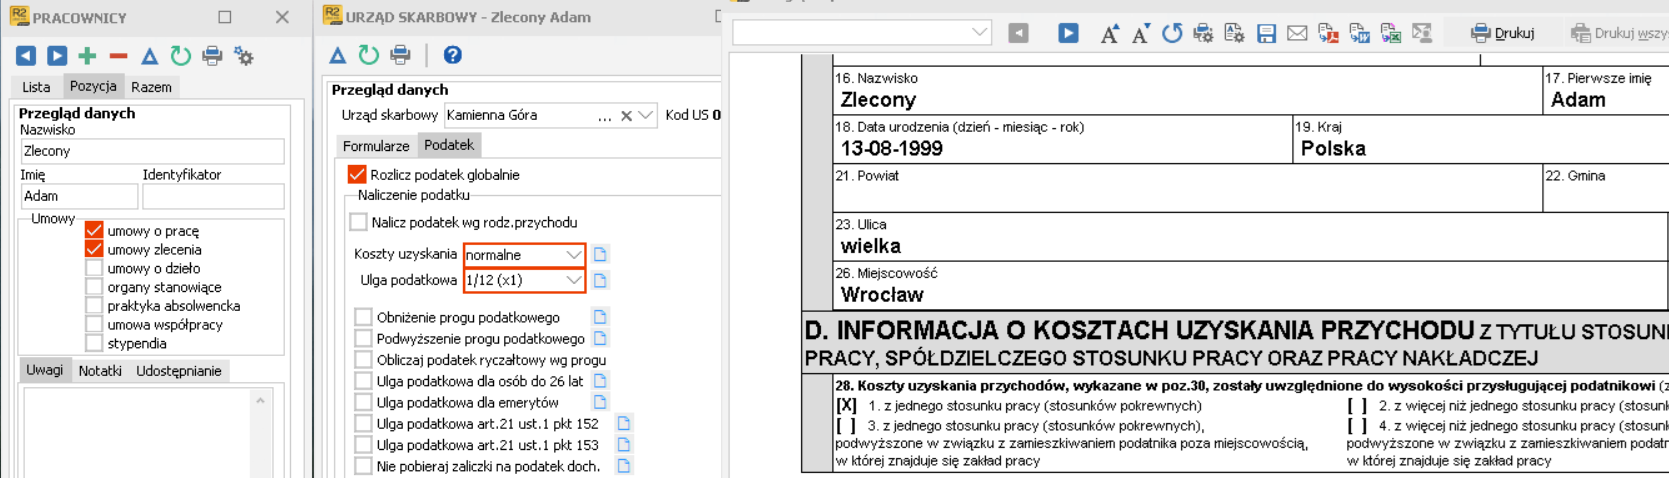
Task: Click the Drukuj print button
Action: tap(1502, 34)
